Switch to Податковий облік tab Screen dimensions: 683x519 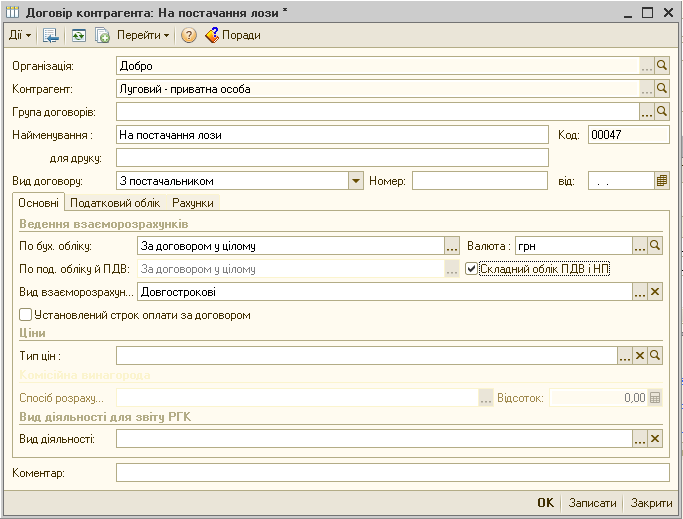116,203
